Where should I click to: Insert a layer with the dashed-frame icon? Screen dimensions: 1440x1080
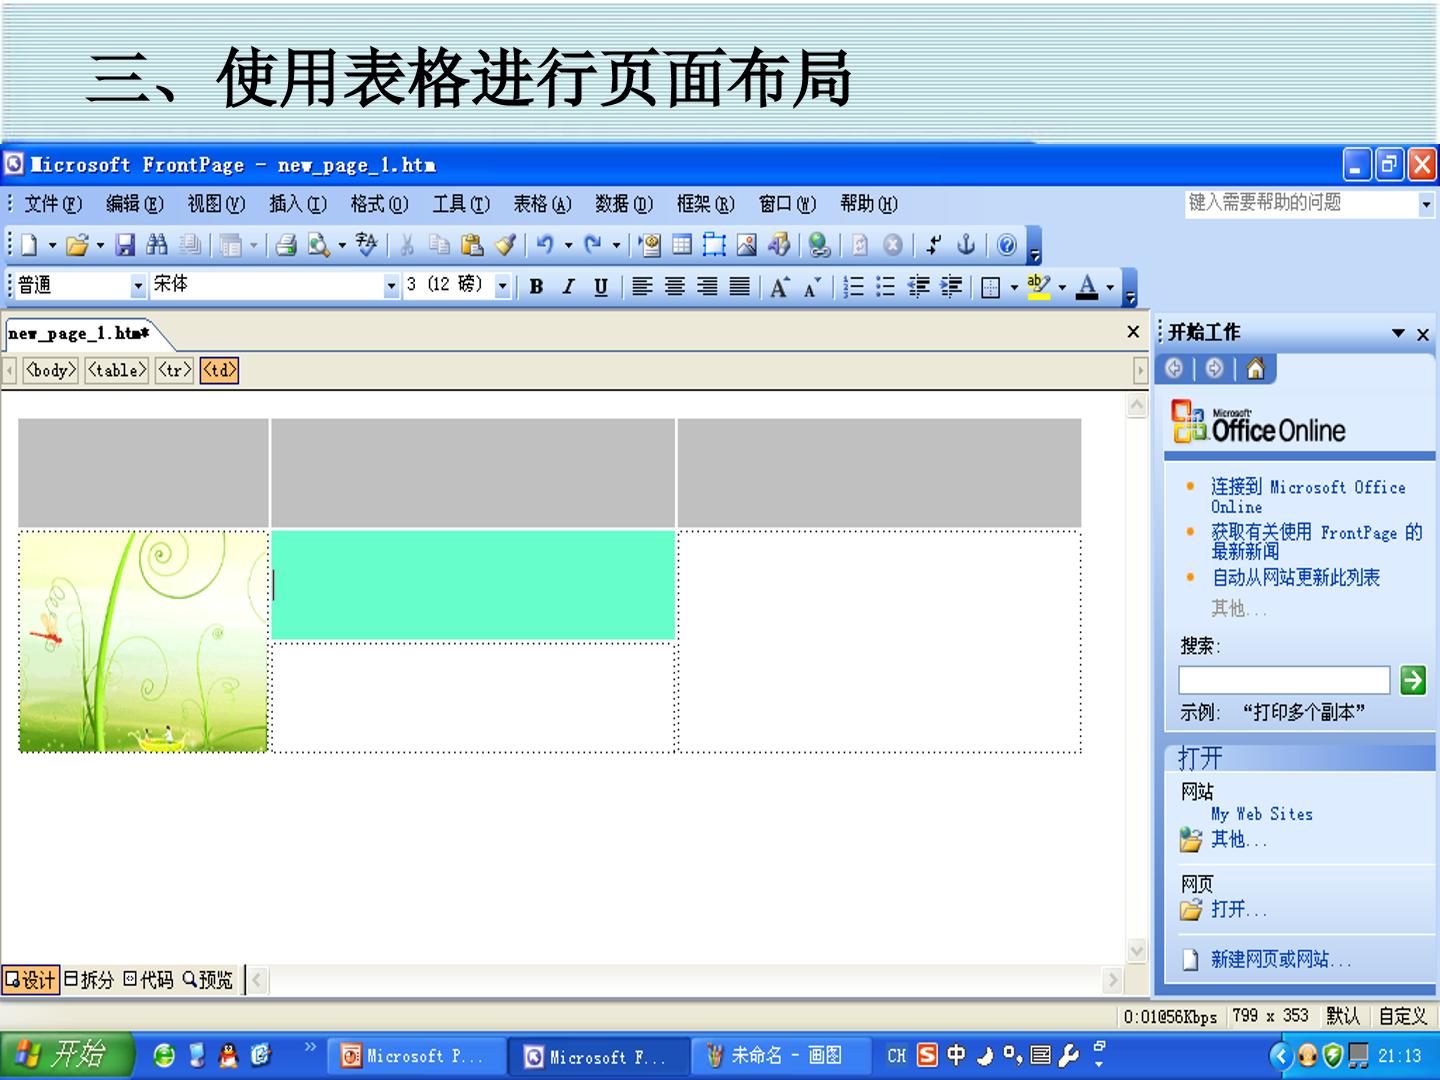point(714,245)
